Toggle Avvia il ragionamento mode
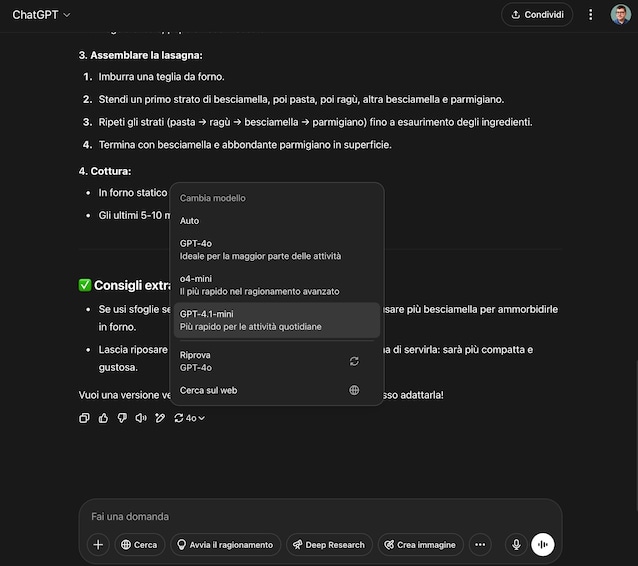This screenshot has width=638, height=566. tap(225, 544)
